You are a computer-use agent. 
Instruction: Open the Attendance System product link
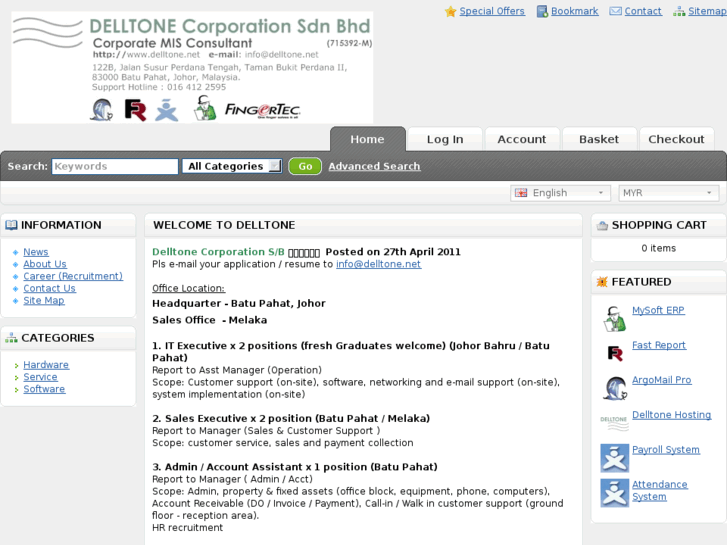tap(660, 490)
